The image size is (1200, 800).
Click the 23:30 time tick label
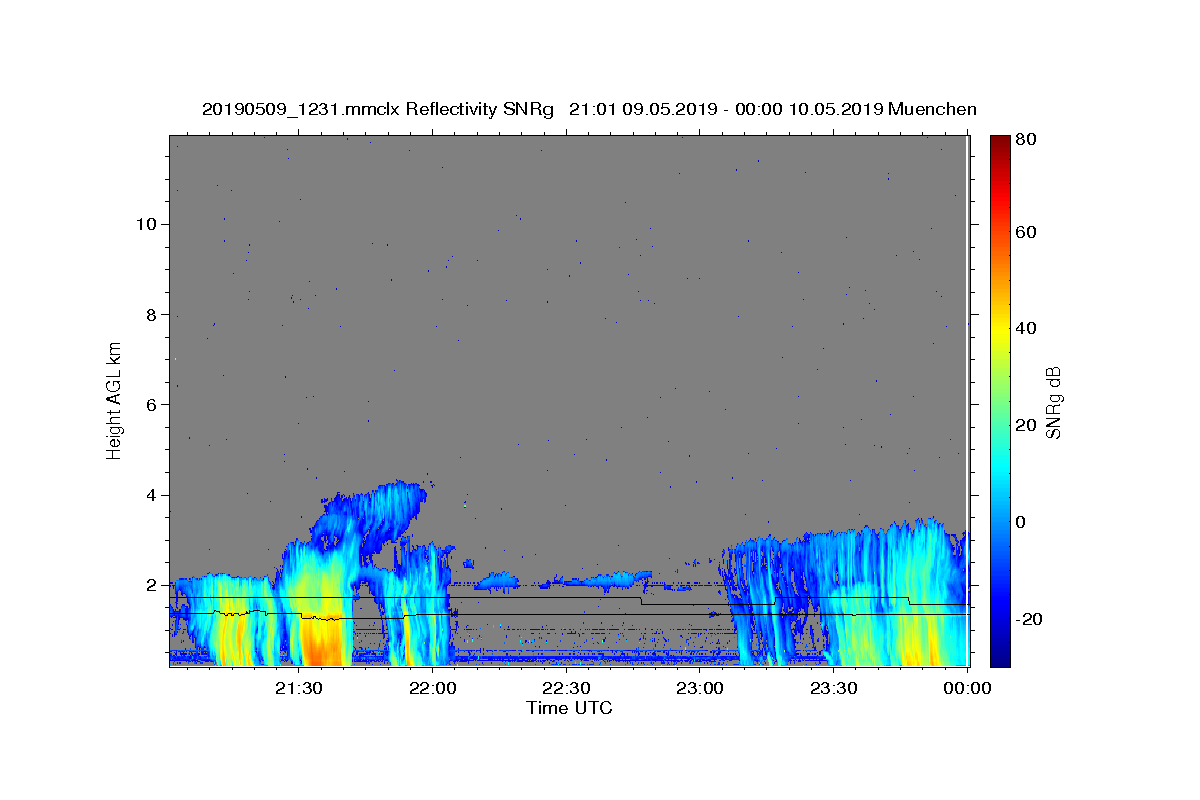[833, 688]
